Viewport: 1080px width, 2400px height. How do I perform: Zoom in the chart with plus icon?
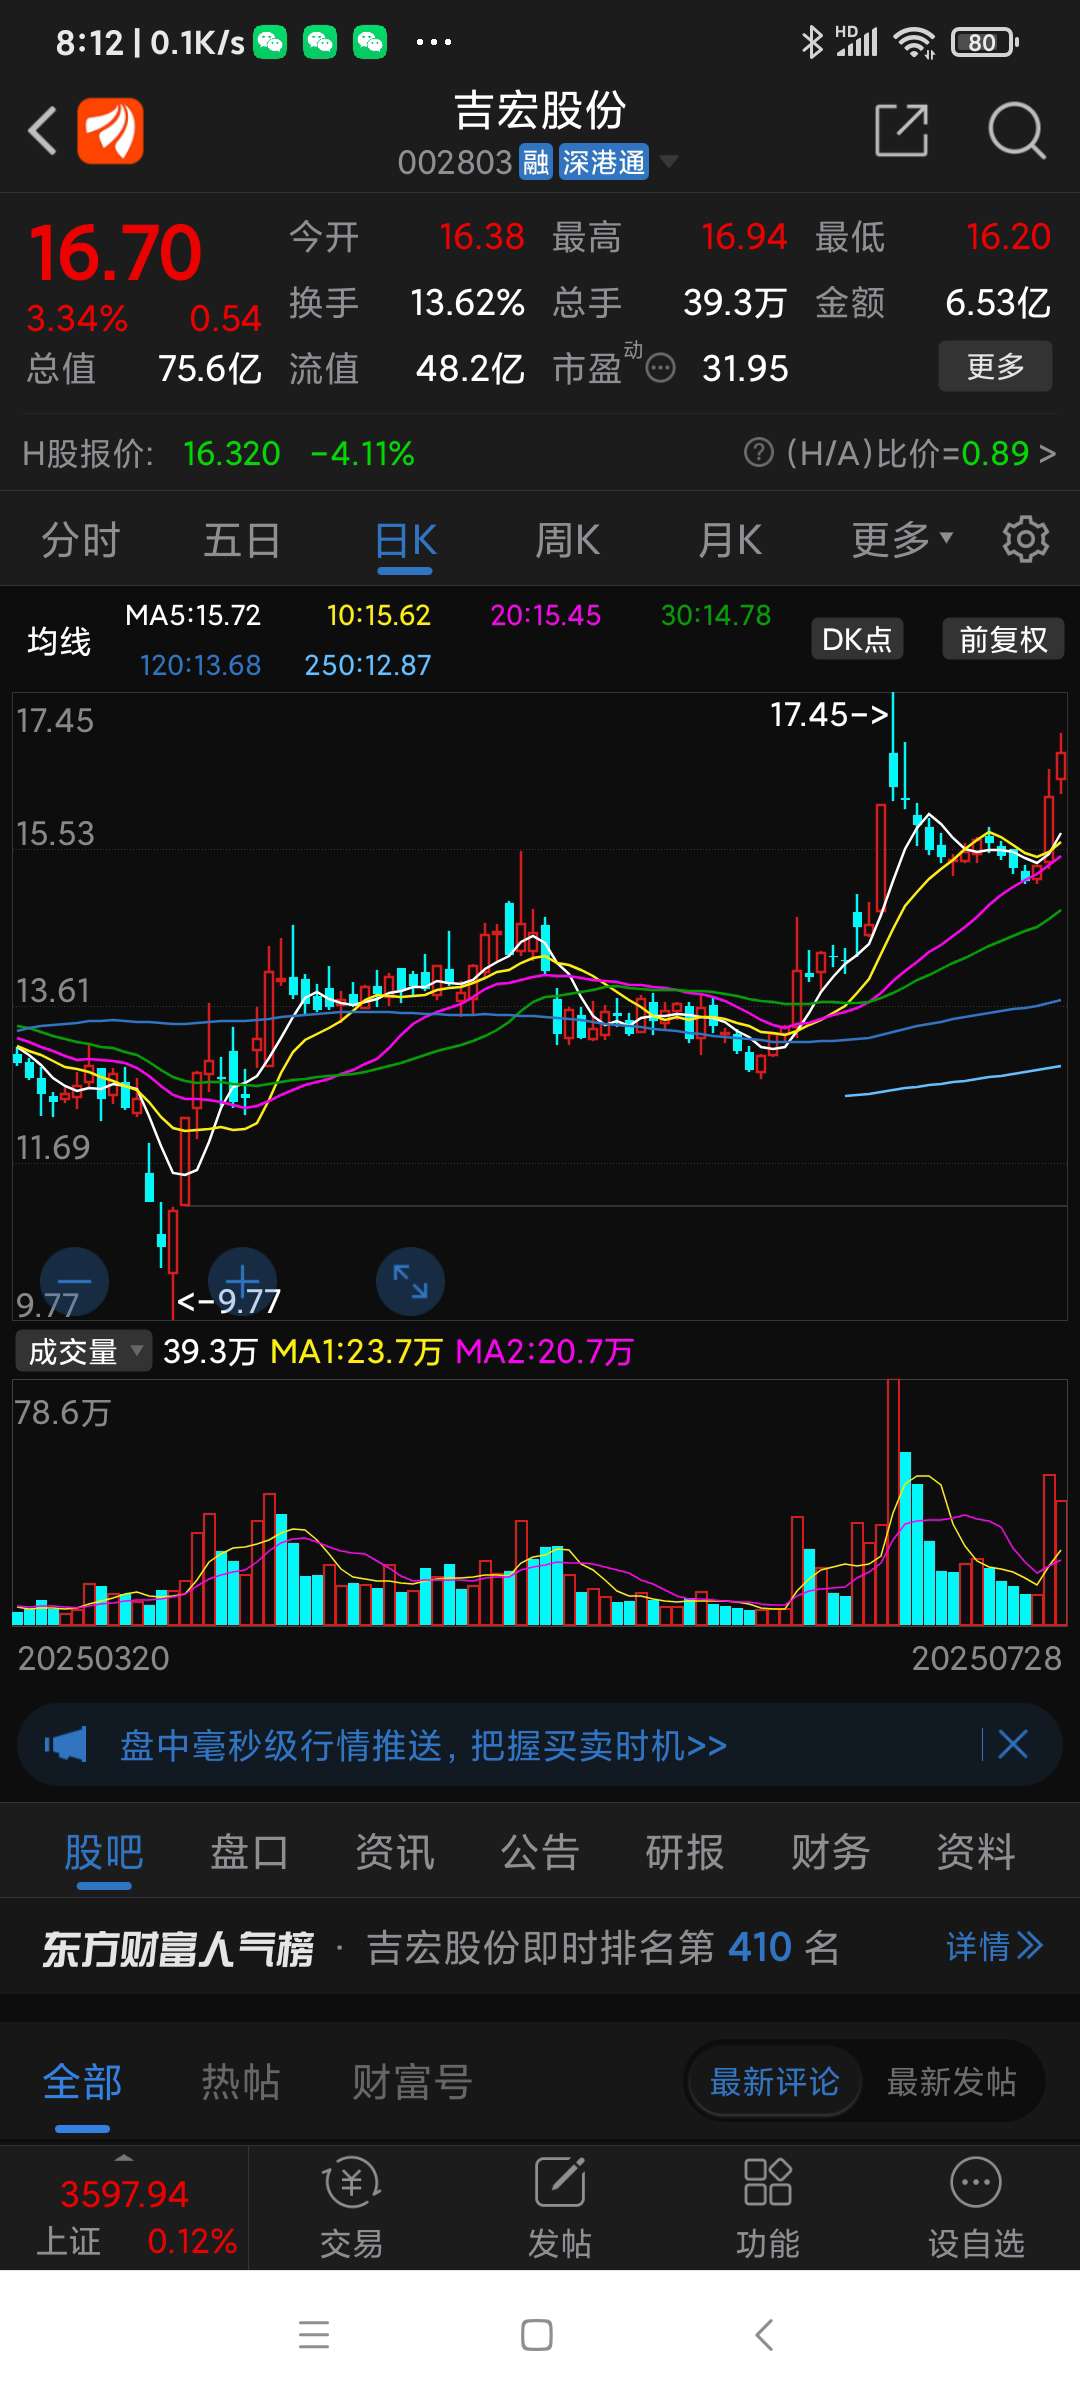(242, 1281)
